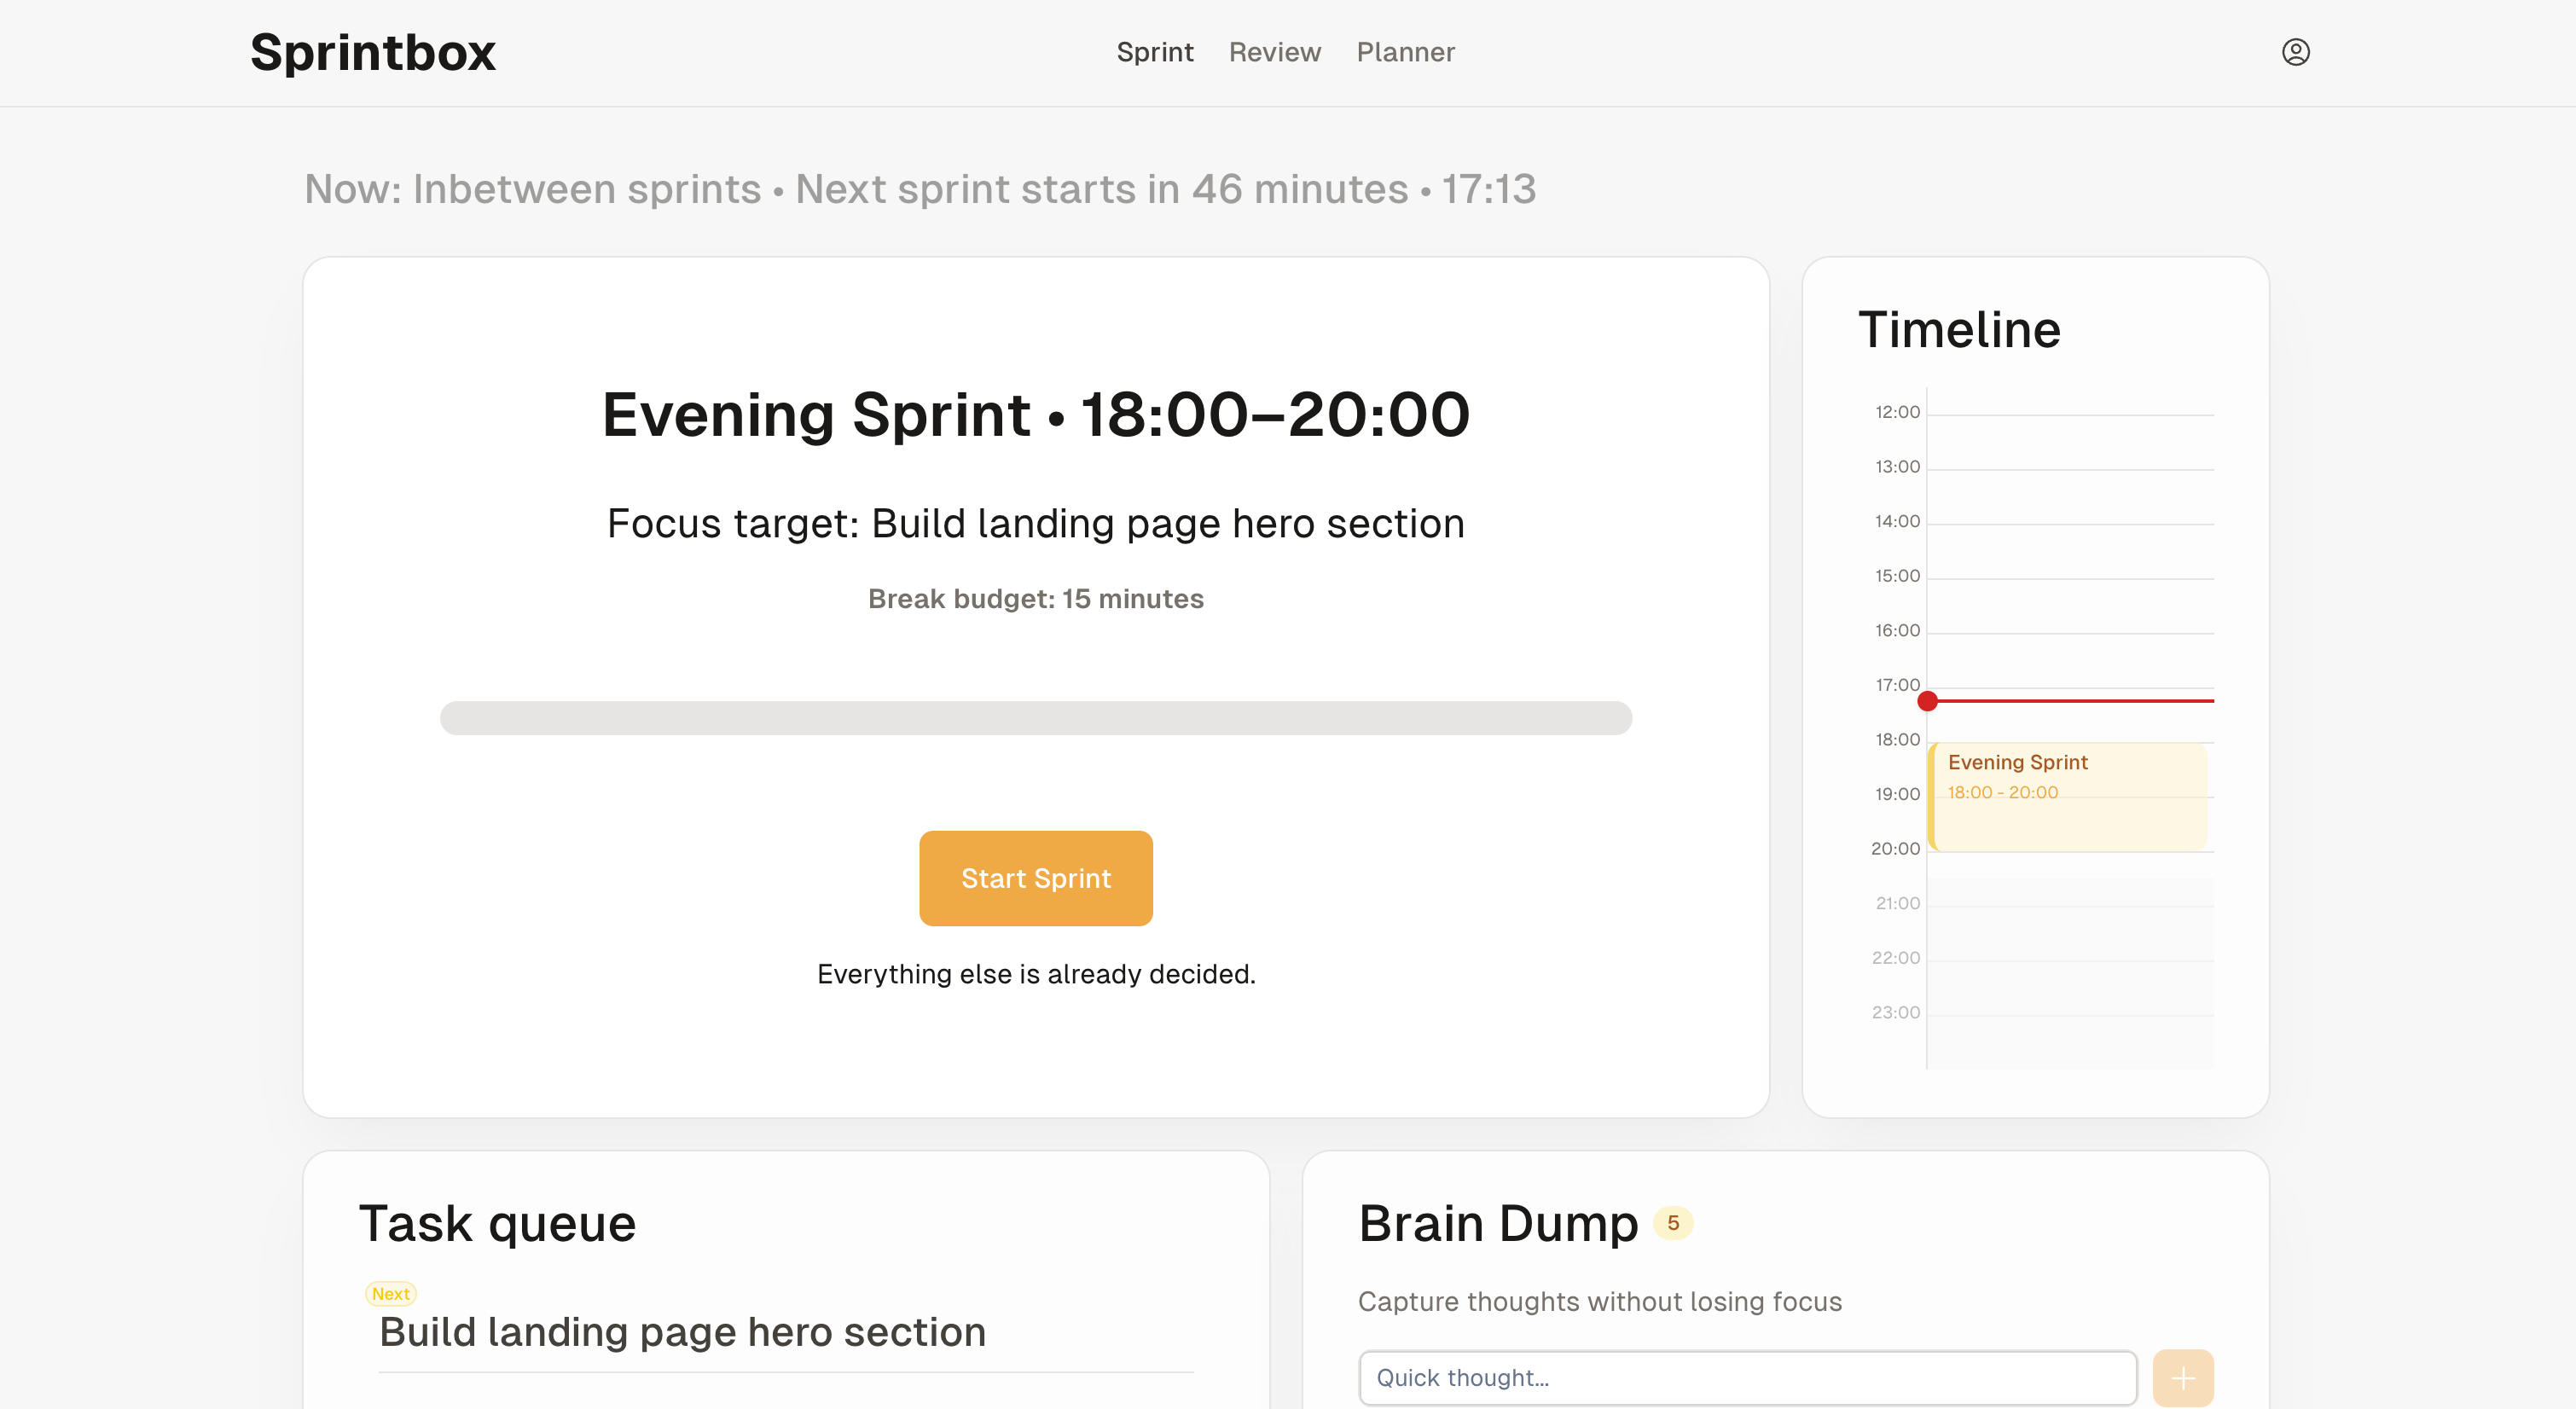Open the Review tab

click(x=1274, y=52)
